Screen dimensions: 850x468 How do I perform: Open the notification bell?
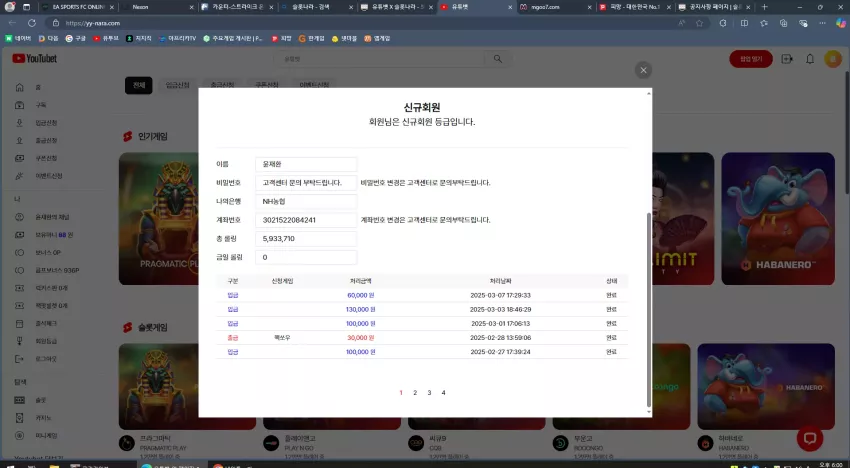pyautogui.click(x=810, y=59)
